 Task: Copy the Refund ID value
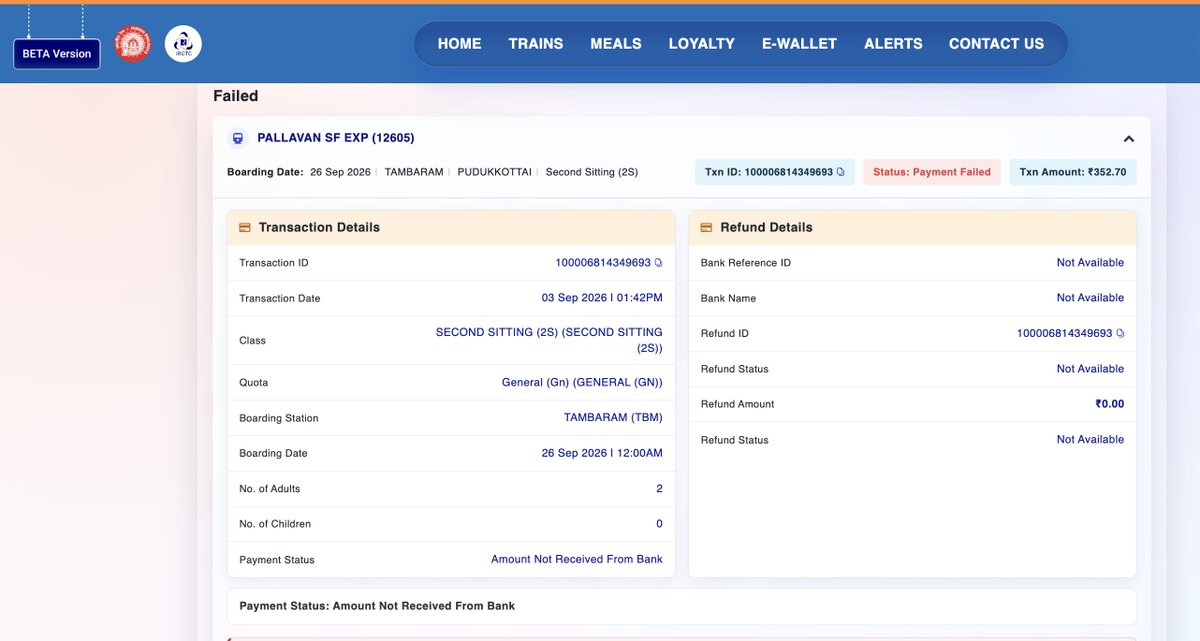(1120, 333)
